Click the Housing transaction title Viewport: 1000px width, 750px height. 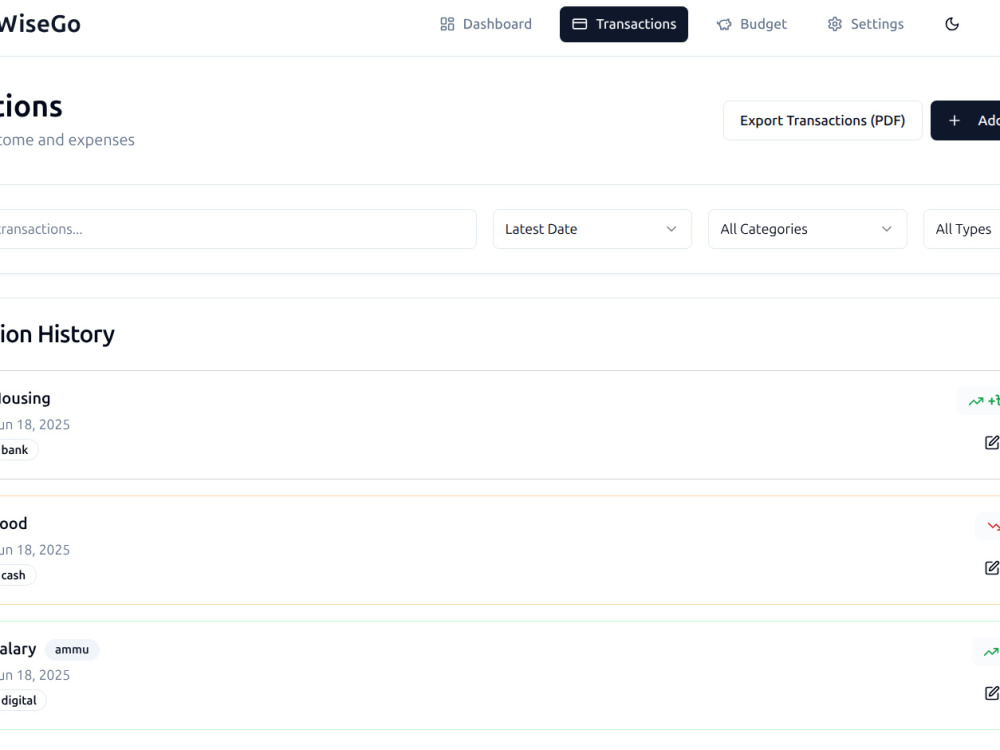[x=25, y=399]
